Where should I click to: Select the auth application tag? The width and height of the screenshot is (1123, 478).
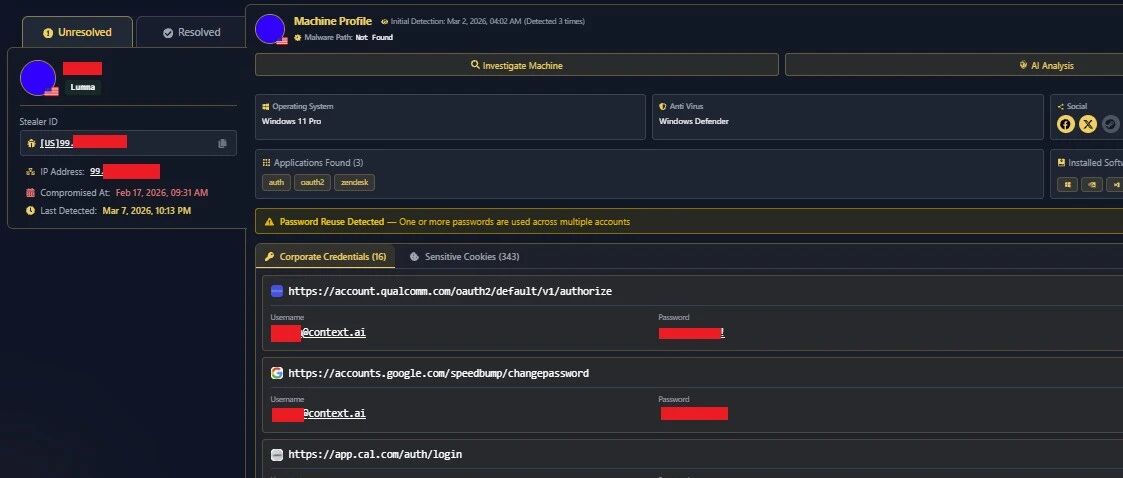click(276, 182)
